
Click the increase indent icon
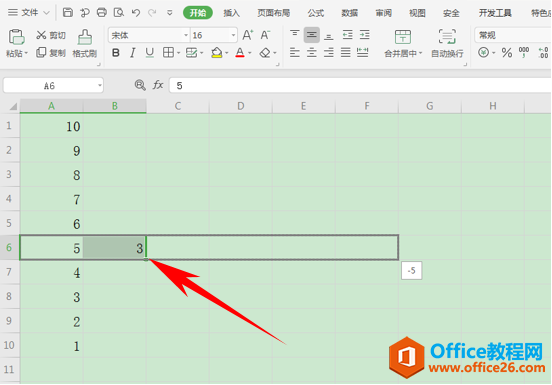365,35
